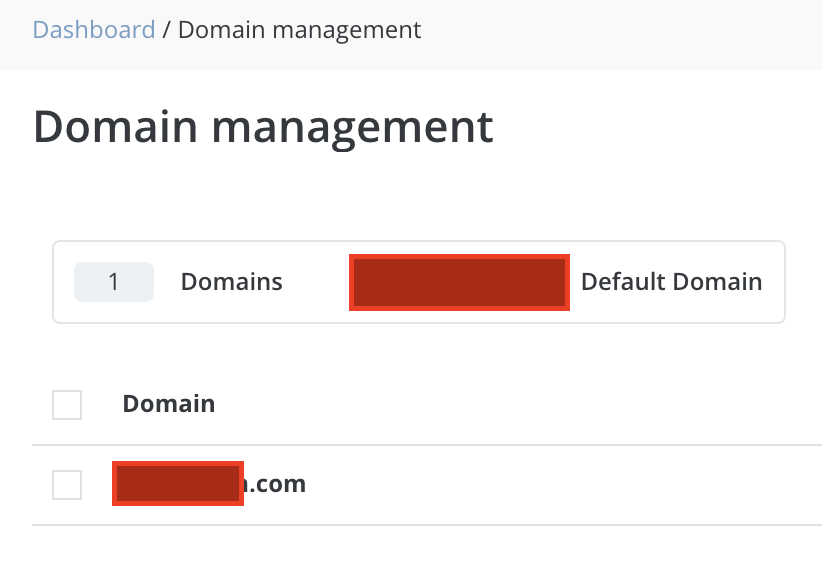Viewport: 822px width, 566px height.
Task: Select the Domains label in summary box
Action: 231,282
